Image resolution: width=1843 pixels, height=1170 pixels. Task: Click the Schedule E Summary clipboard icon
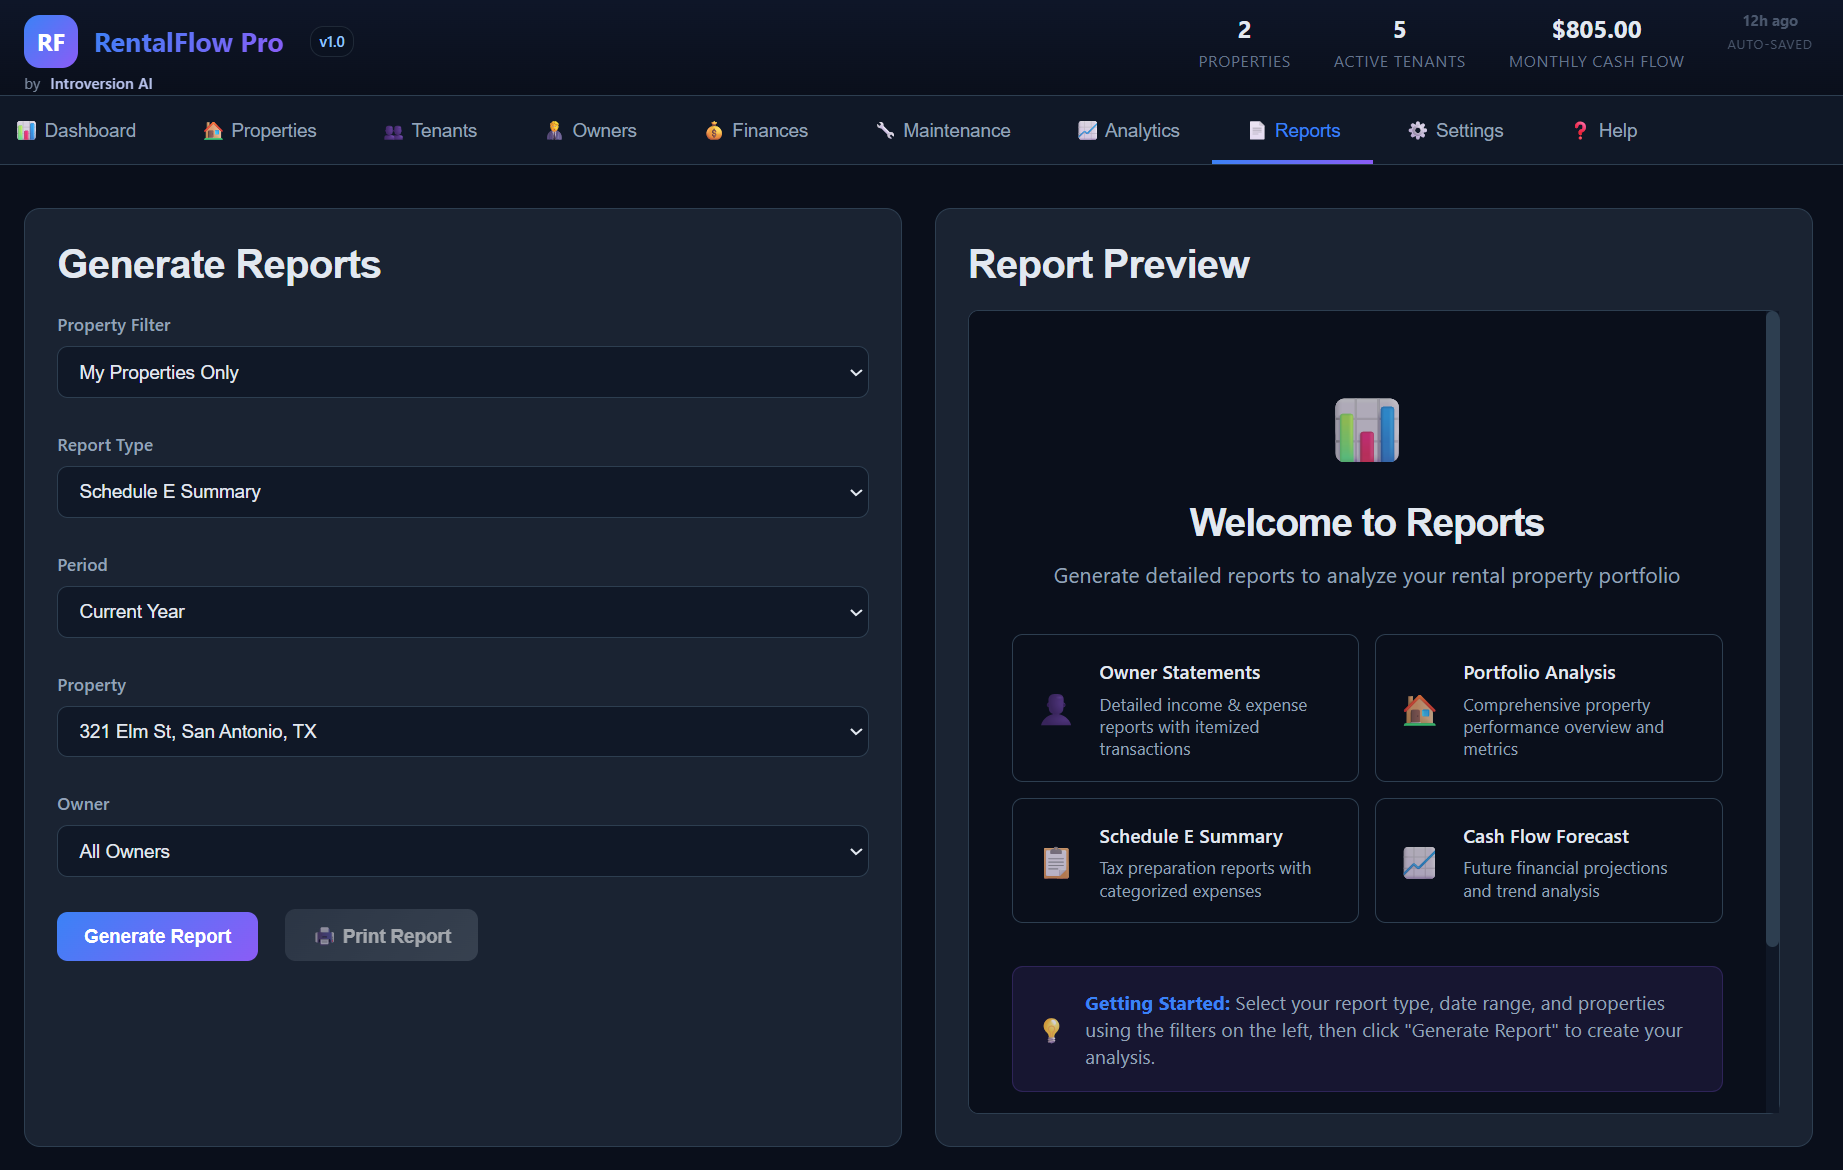(1055, 861)
